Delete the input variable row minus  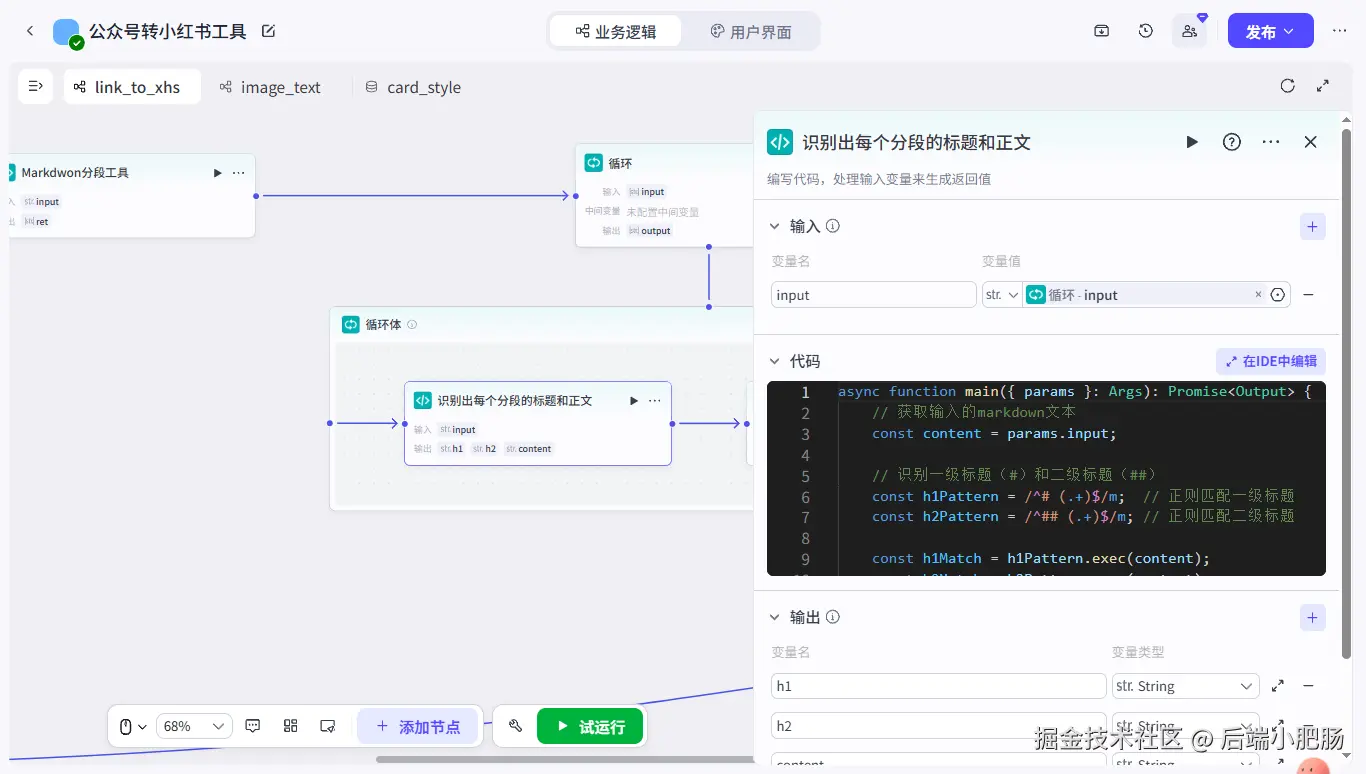(1308, 295)
